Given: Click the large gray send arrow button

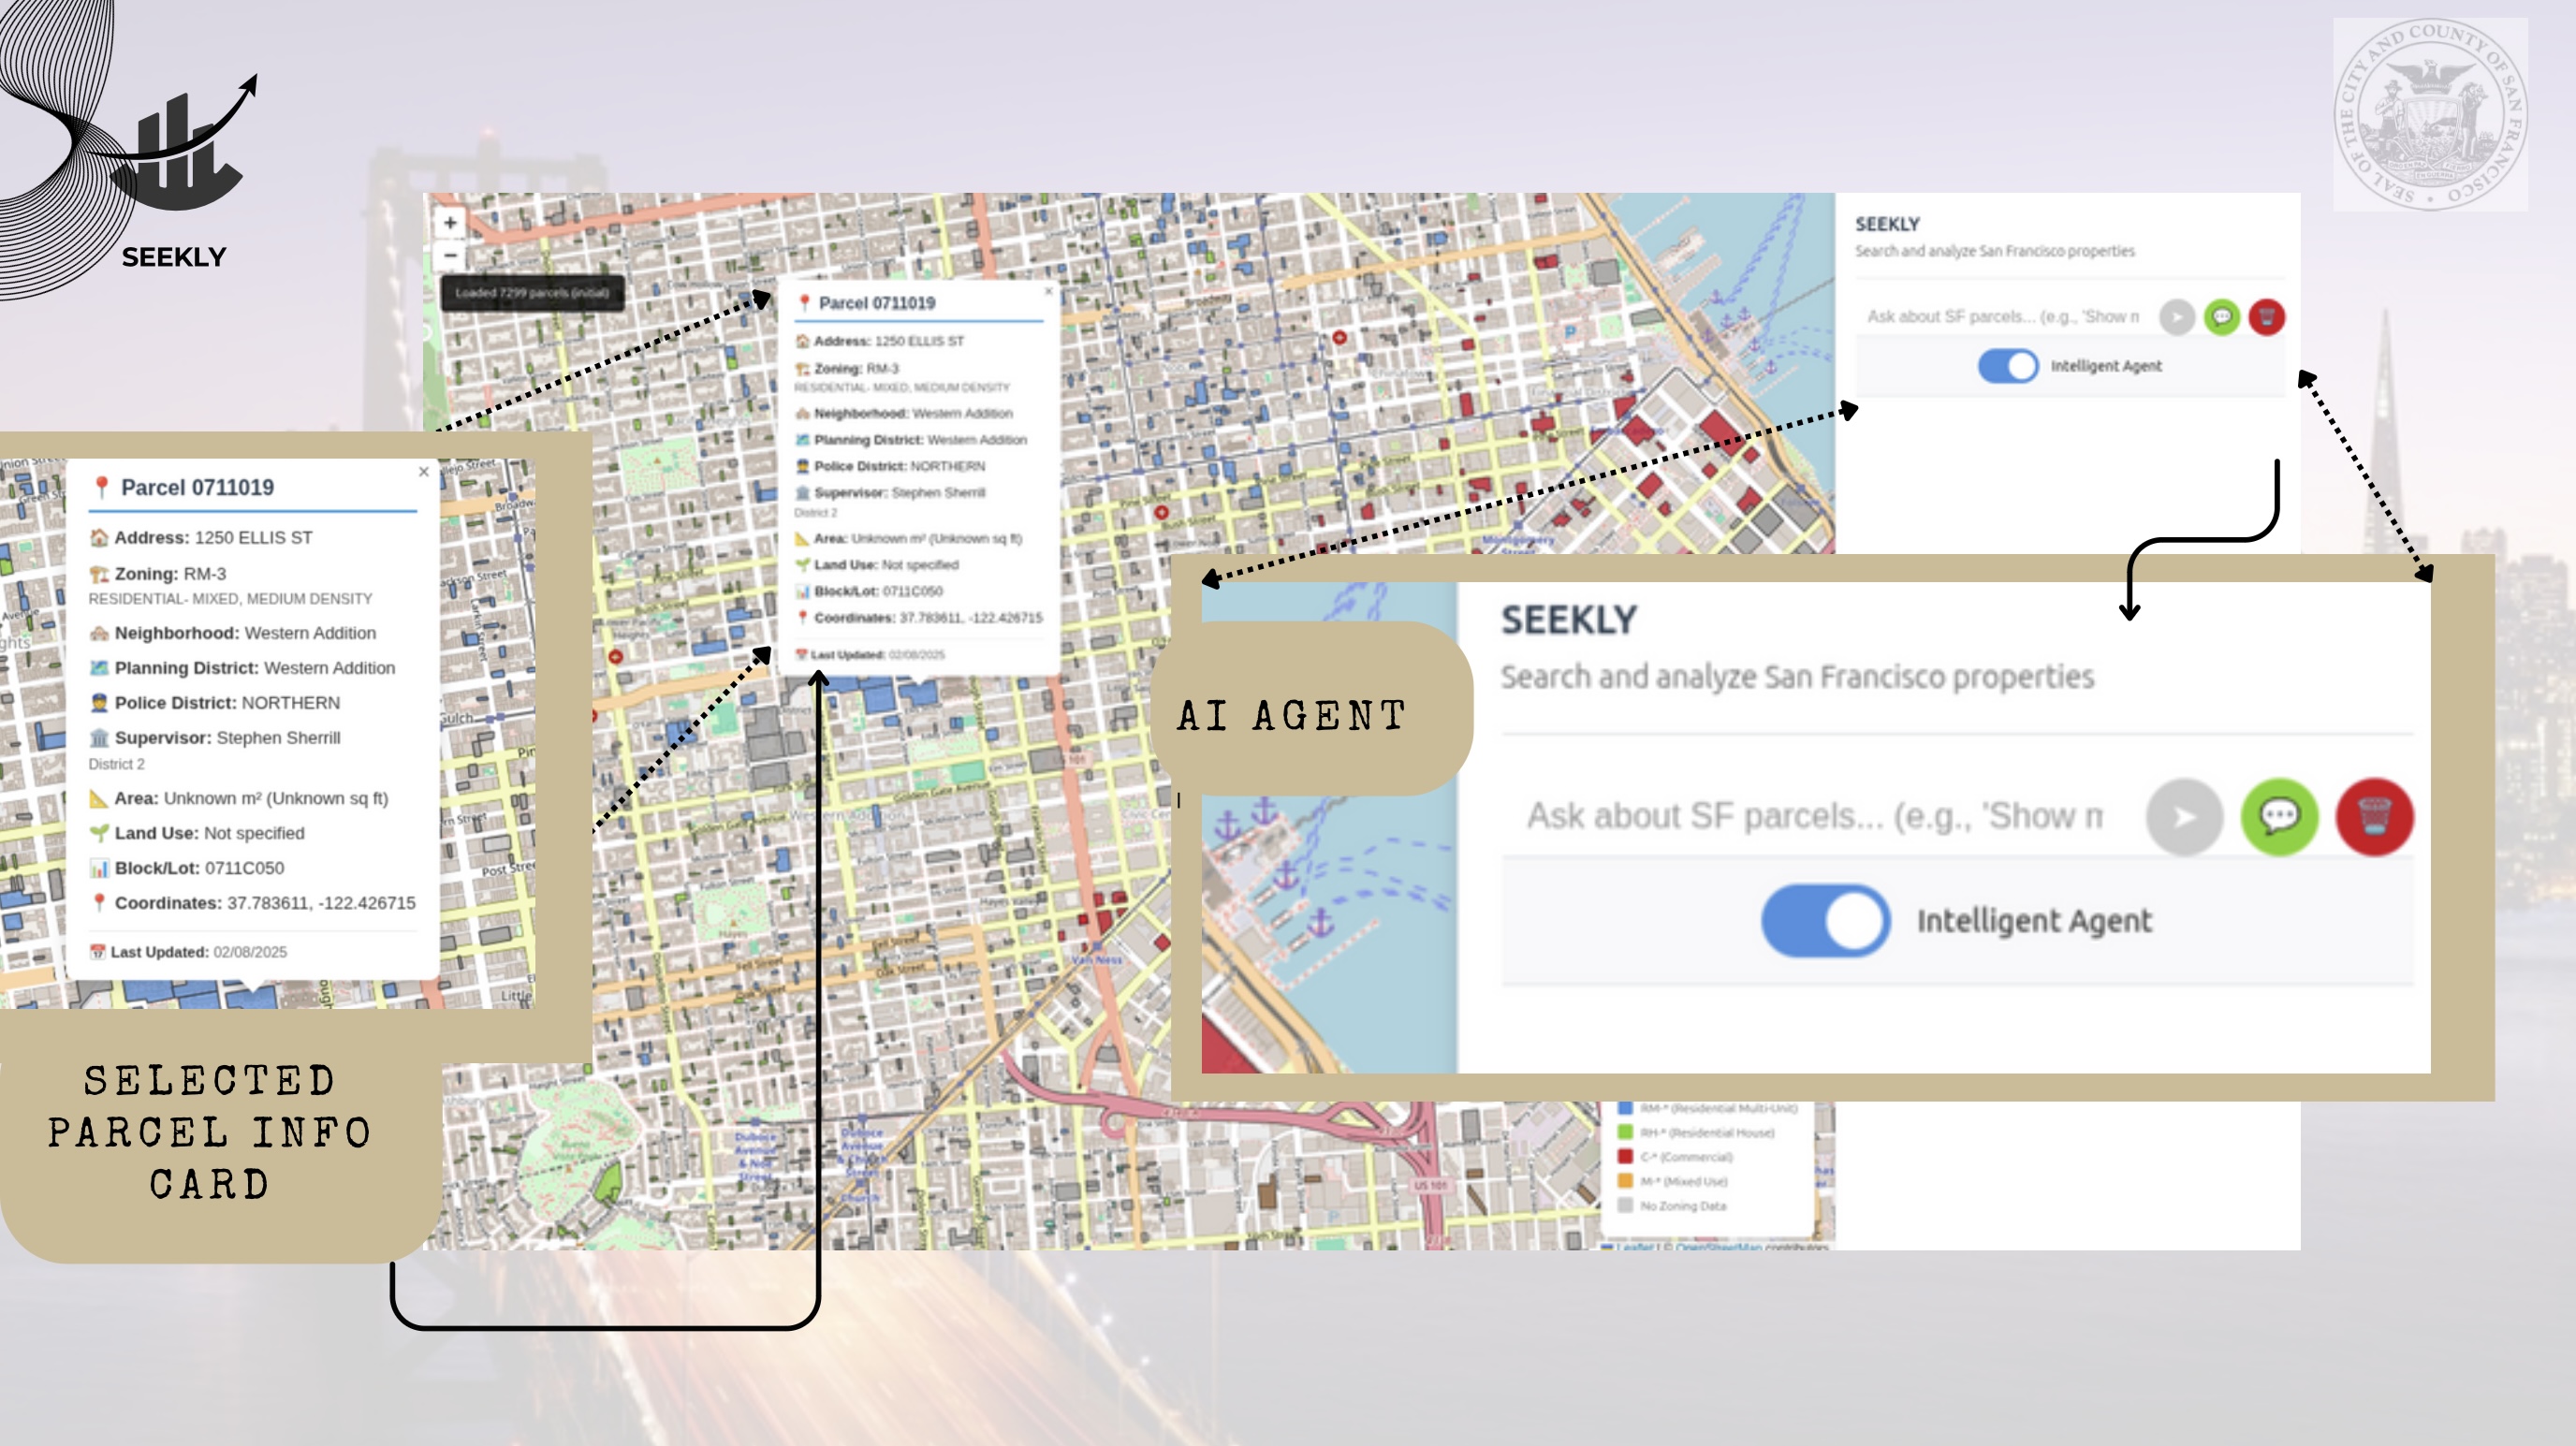Looking at the screenshot, I should pyautogui.click(x=2184, y=817).
